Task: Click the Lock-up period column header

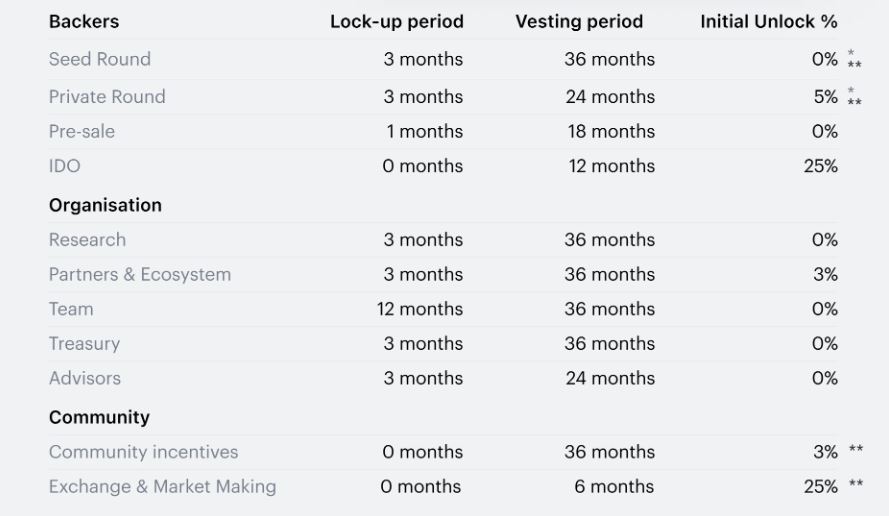Action: [397, 21]
